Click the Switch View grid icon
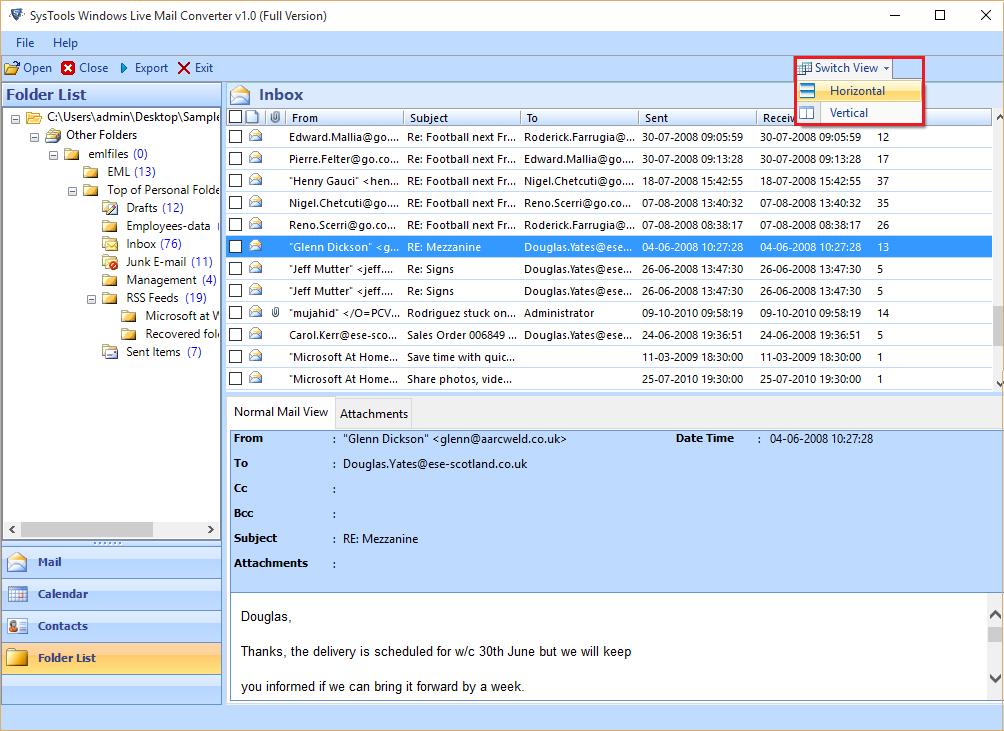This screenshot has height=731, width=1004. 805,68
